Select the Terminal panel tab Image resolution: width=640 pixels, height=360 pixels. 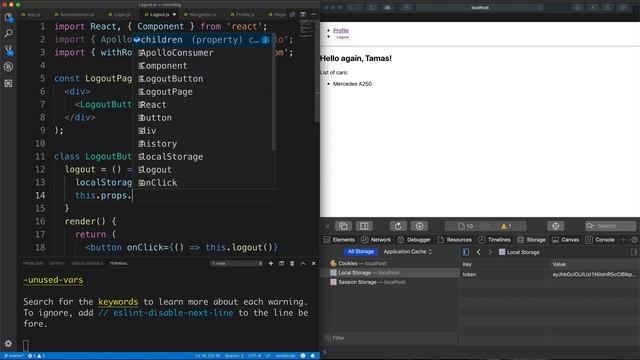(x=118, y=264)
